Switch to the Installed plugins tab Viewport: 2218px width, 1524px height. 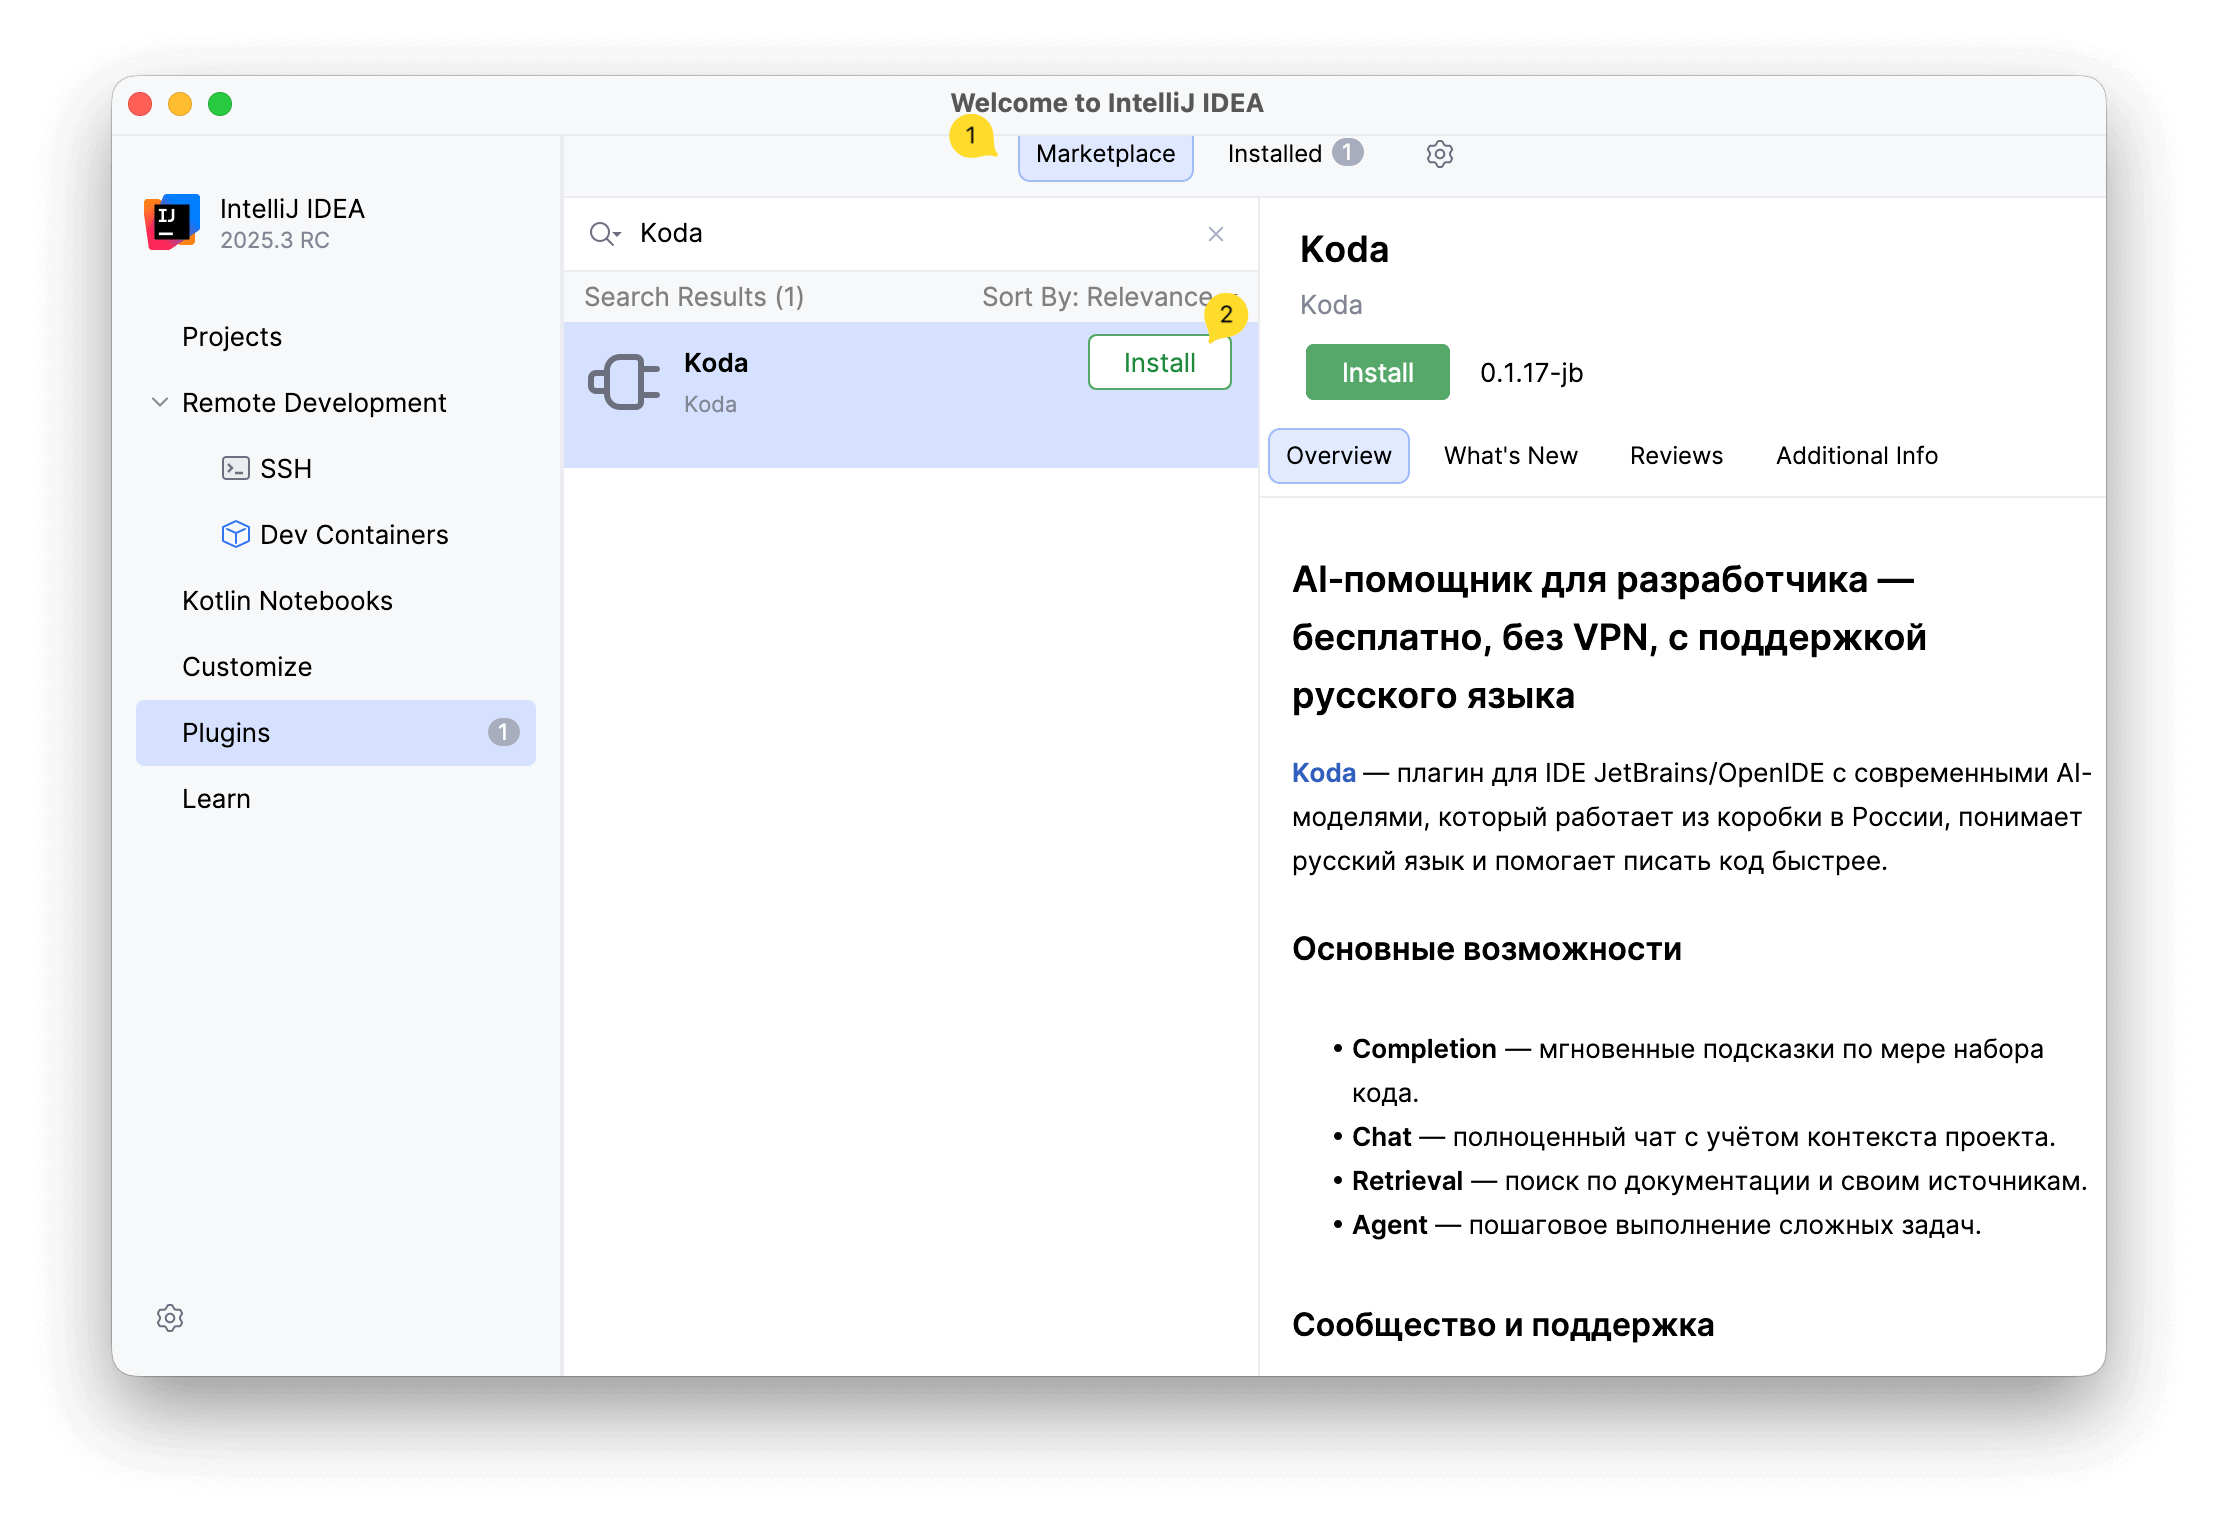pyautogui.click(x=1276, y=153)
